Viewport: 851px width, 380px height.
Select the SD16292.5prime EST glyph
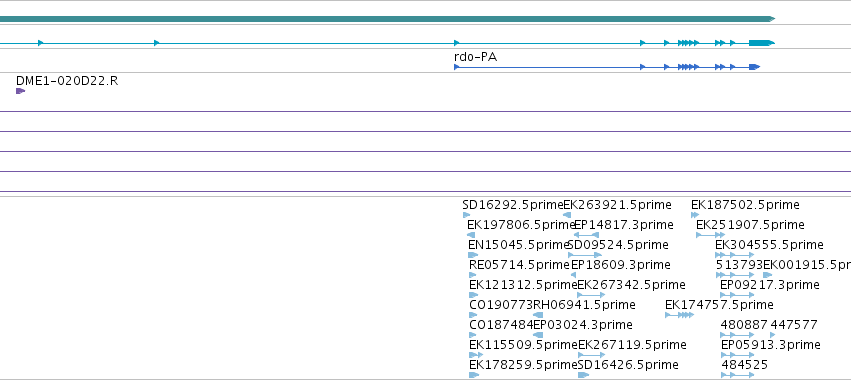[466, 215]
